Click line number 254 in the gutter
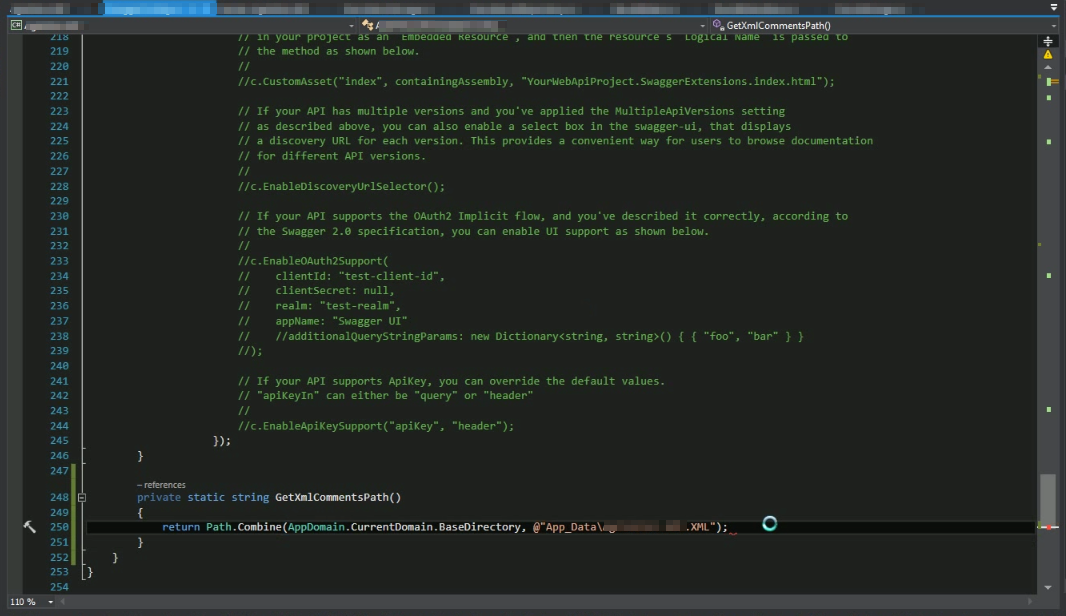 pos(59,587)
